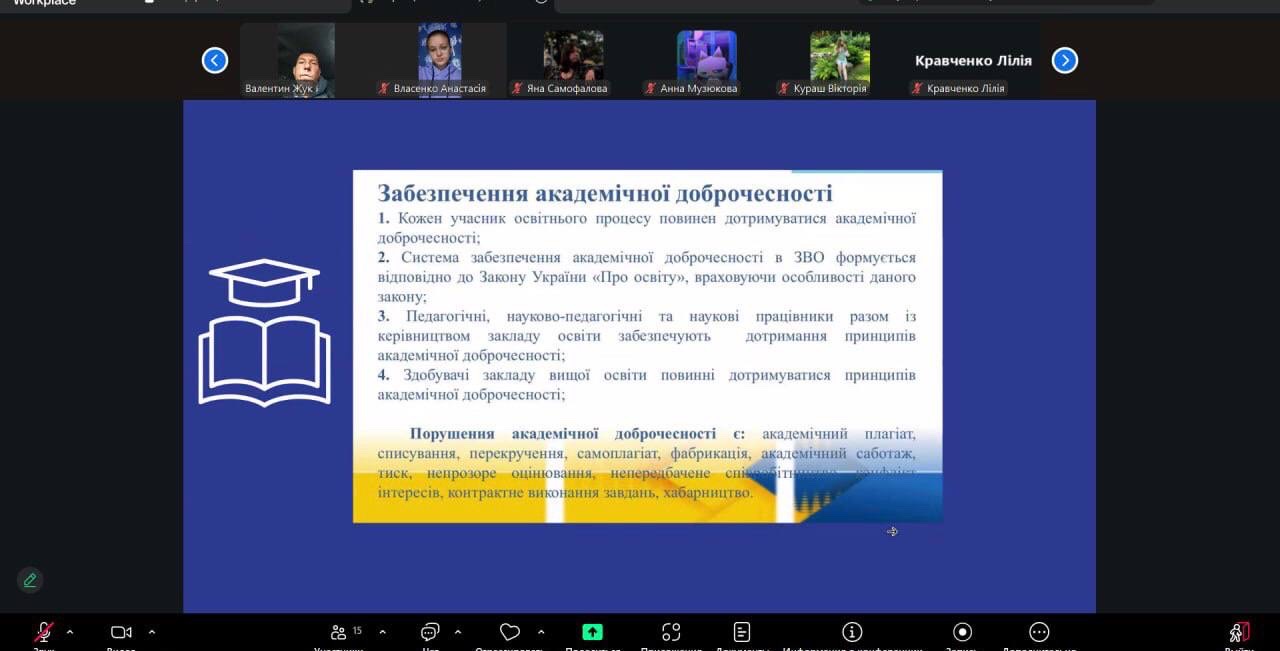
Task: Show meeting information icon
Action: click(x=852, y=632)
